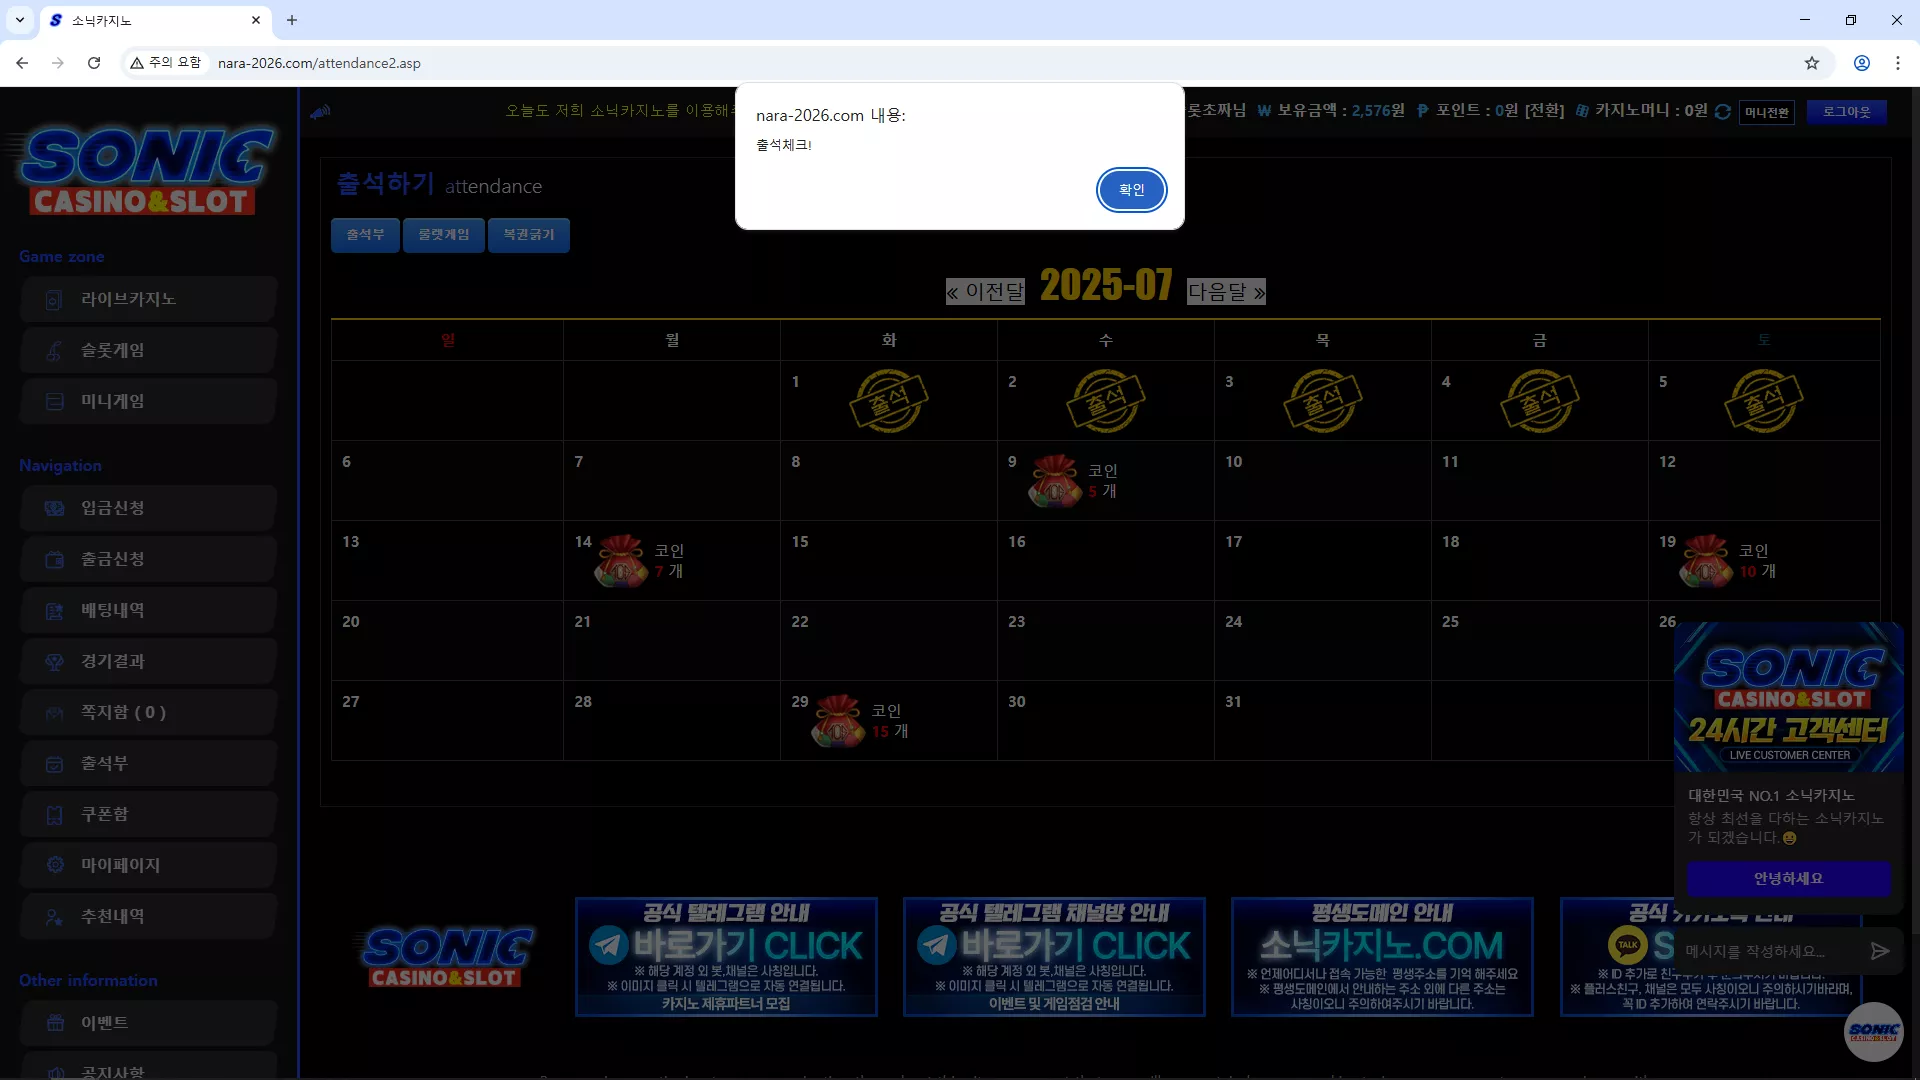Click the 출금신청 sidebar icon
This screenshot has width=1920, height=1080.
(x=55, y=559)
